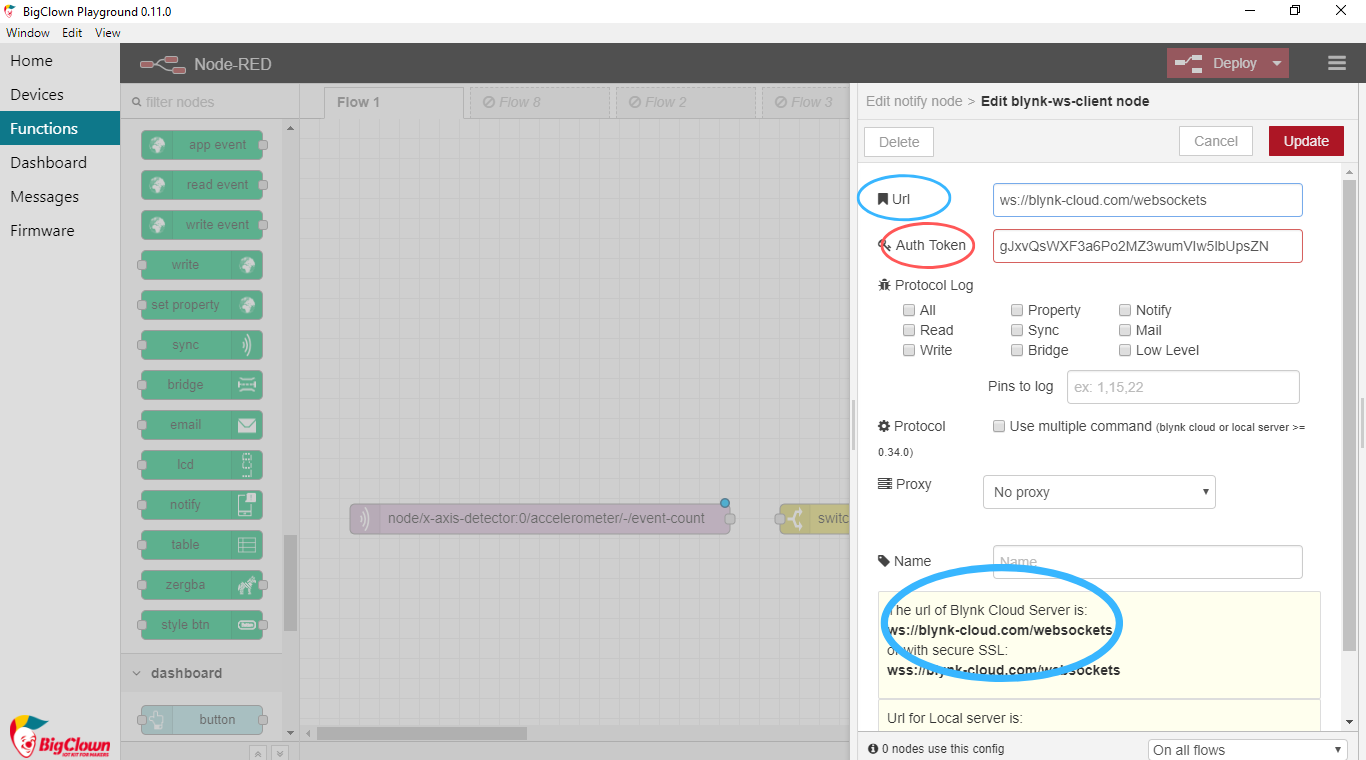The width and height of the screenshot is (1366, 760).
Task: Select the notify node in palette
Action: coord(202,505)
